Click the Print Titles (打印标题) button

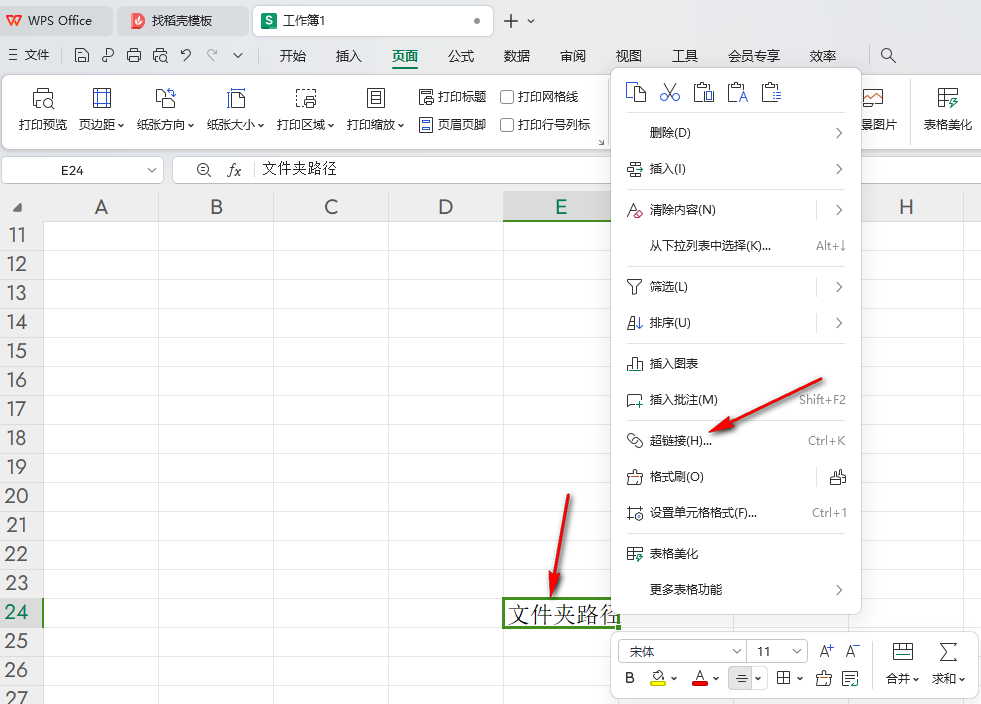[x=452, y=97]
